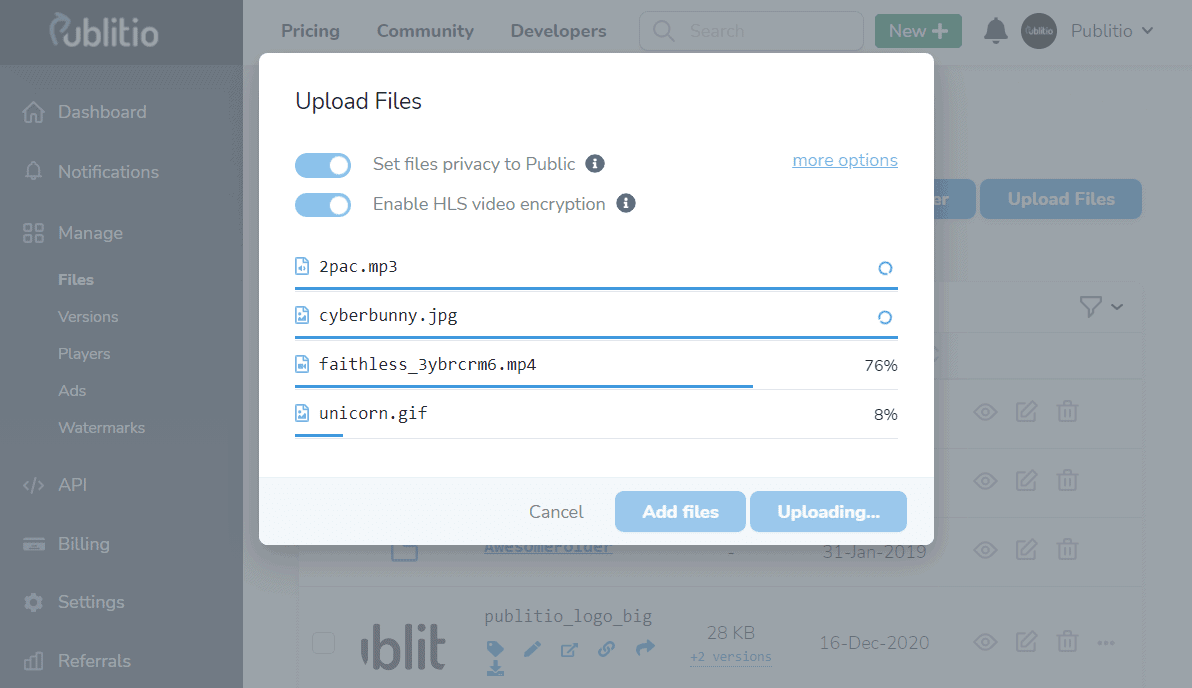This screenshot has height=688, width=1192.
Task: Click the share arrow icon under publitio_logo_big
Action: point(645,649)
